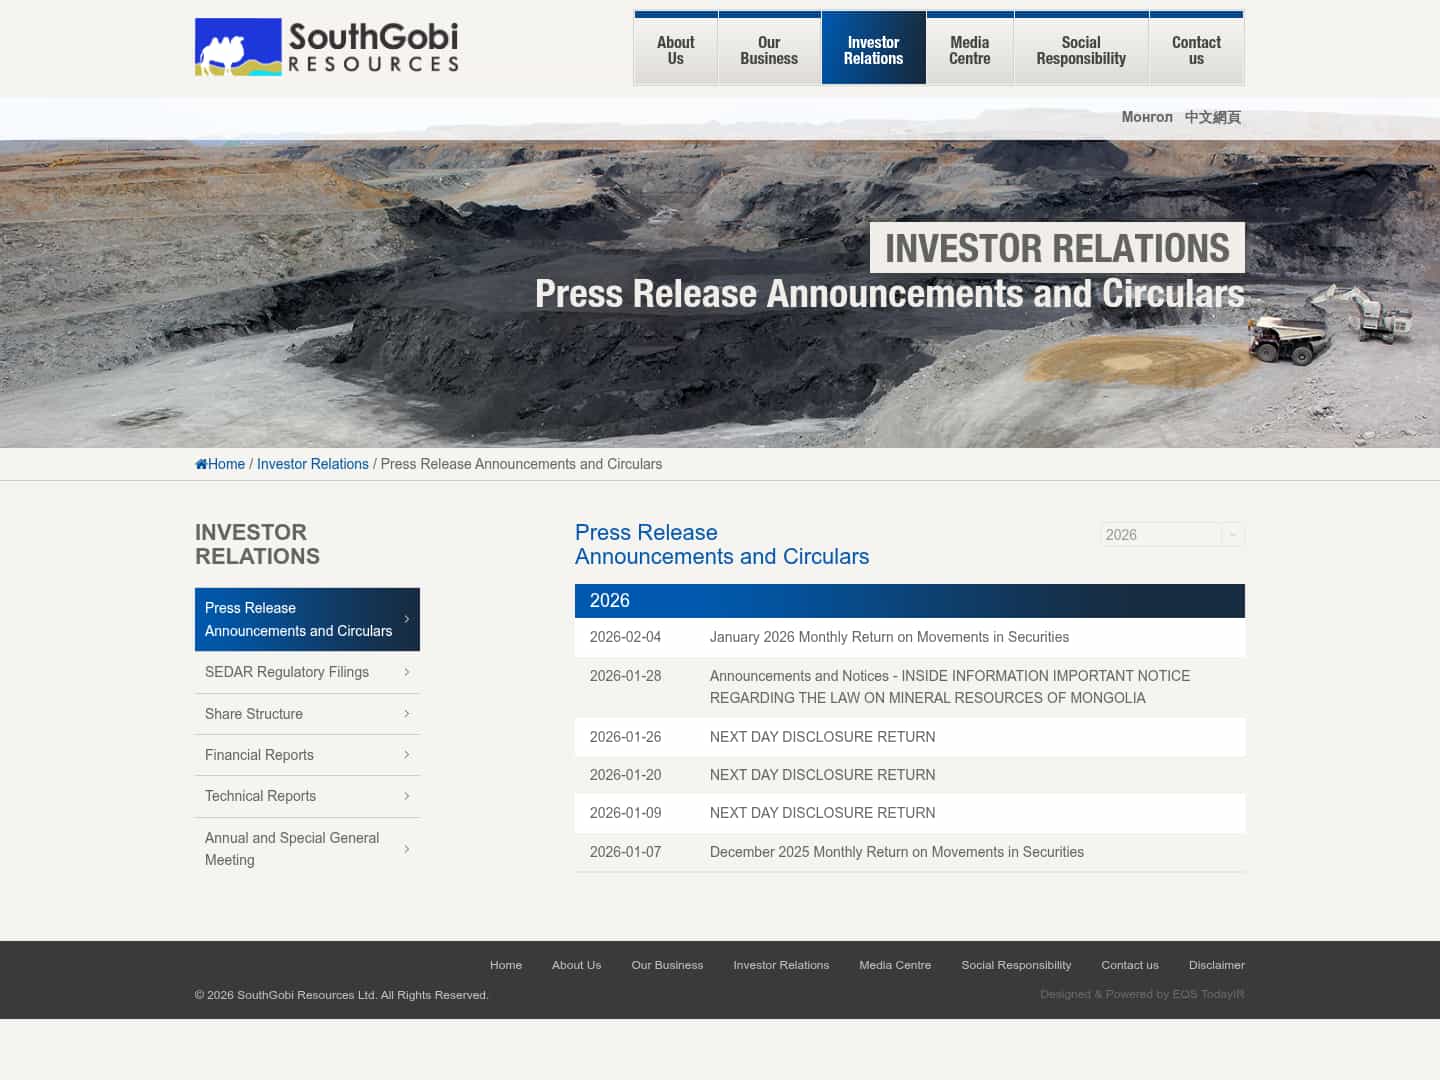Open Annual and Special General Meeting page
1440x1080 pixels.
pyautogui.click(x=292, y=848)
